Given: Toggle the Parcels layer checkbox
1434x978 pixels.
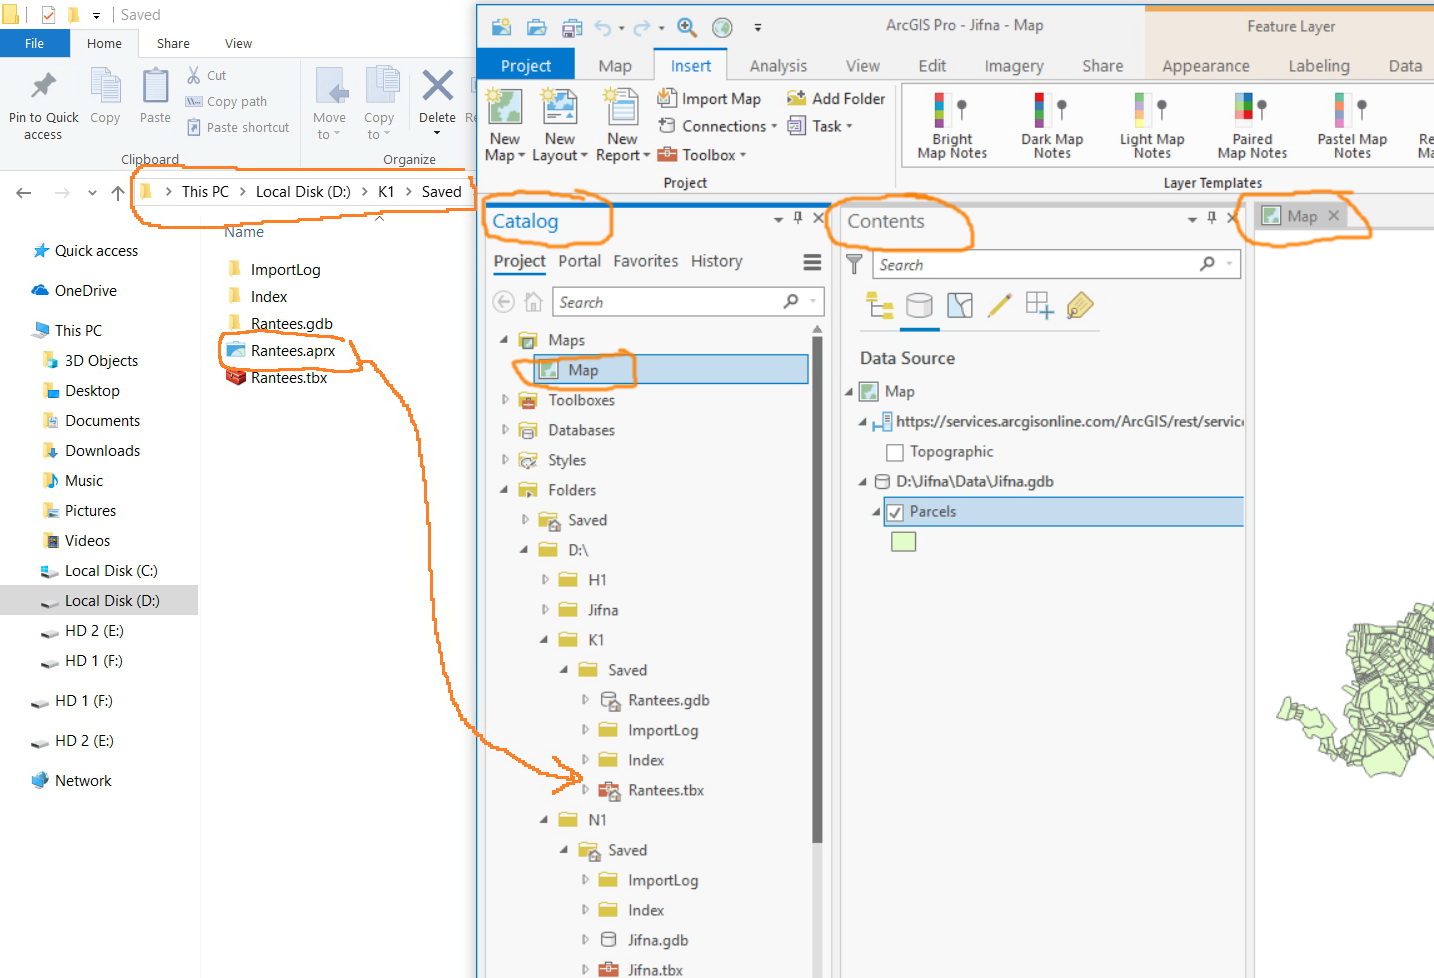Looking at the screenshot, I should tap(895, 512).
